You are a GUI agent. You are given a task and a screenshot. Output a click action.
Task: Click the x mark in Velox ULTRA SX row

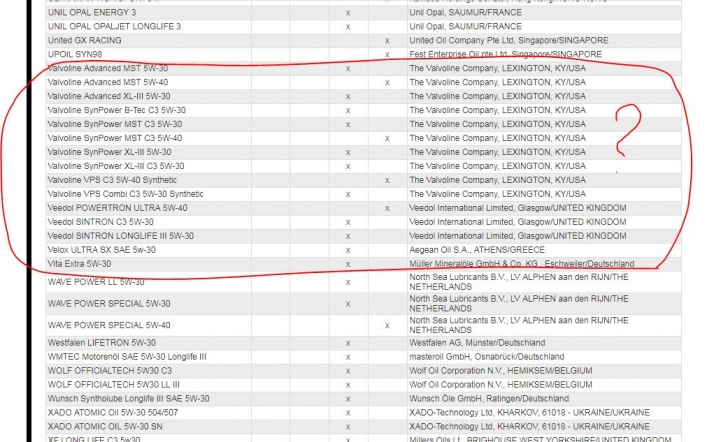[348, 251]
